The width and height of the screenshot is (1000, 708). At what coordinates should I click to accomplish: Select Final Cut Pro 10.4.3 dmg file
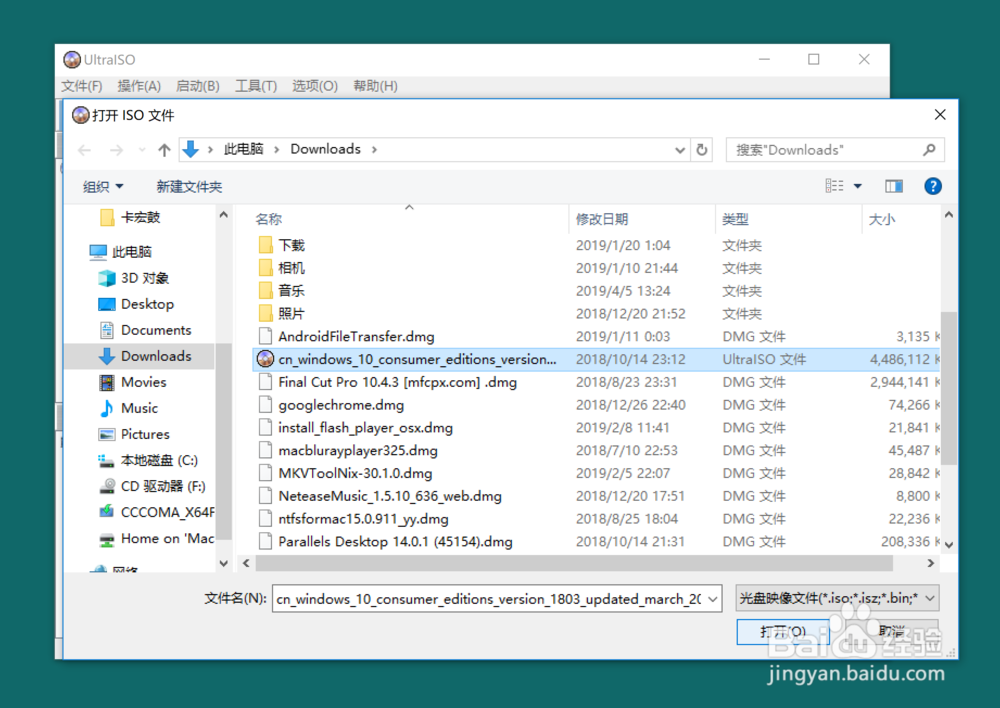[397, 383]
